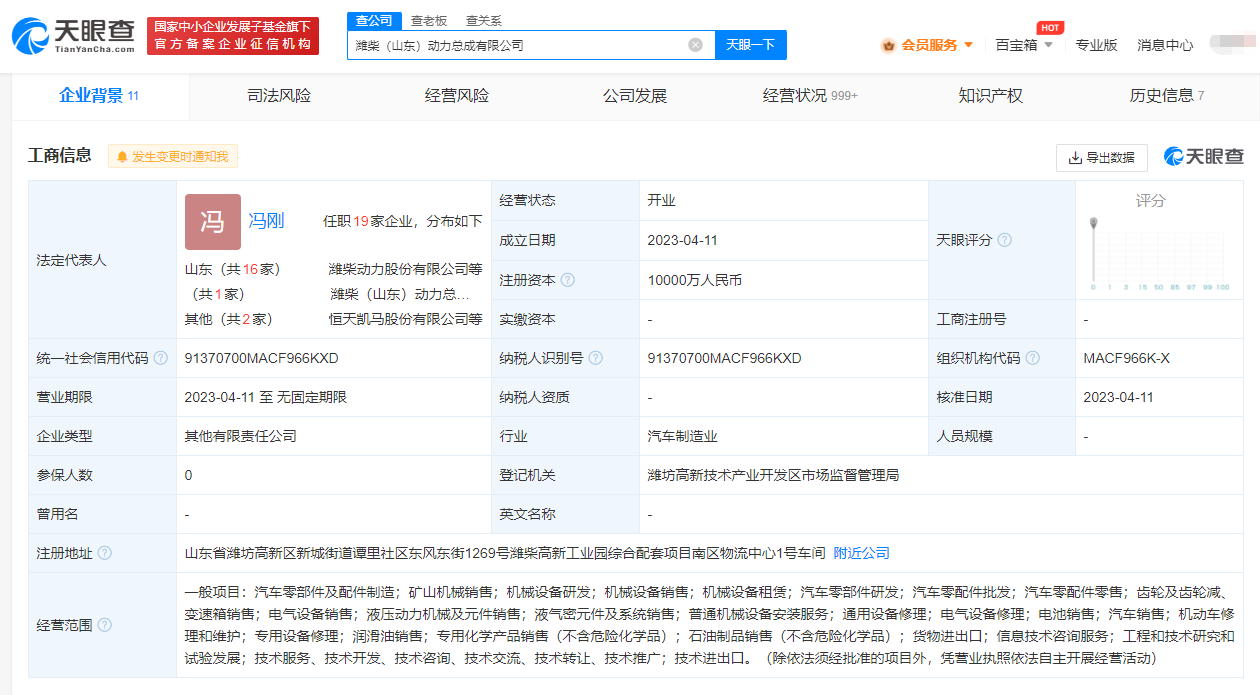The width and height of the screenshot is (1260, 695).
Task: Open the 冯刚 legal representative link
Action: (x=266, y=221)
